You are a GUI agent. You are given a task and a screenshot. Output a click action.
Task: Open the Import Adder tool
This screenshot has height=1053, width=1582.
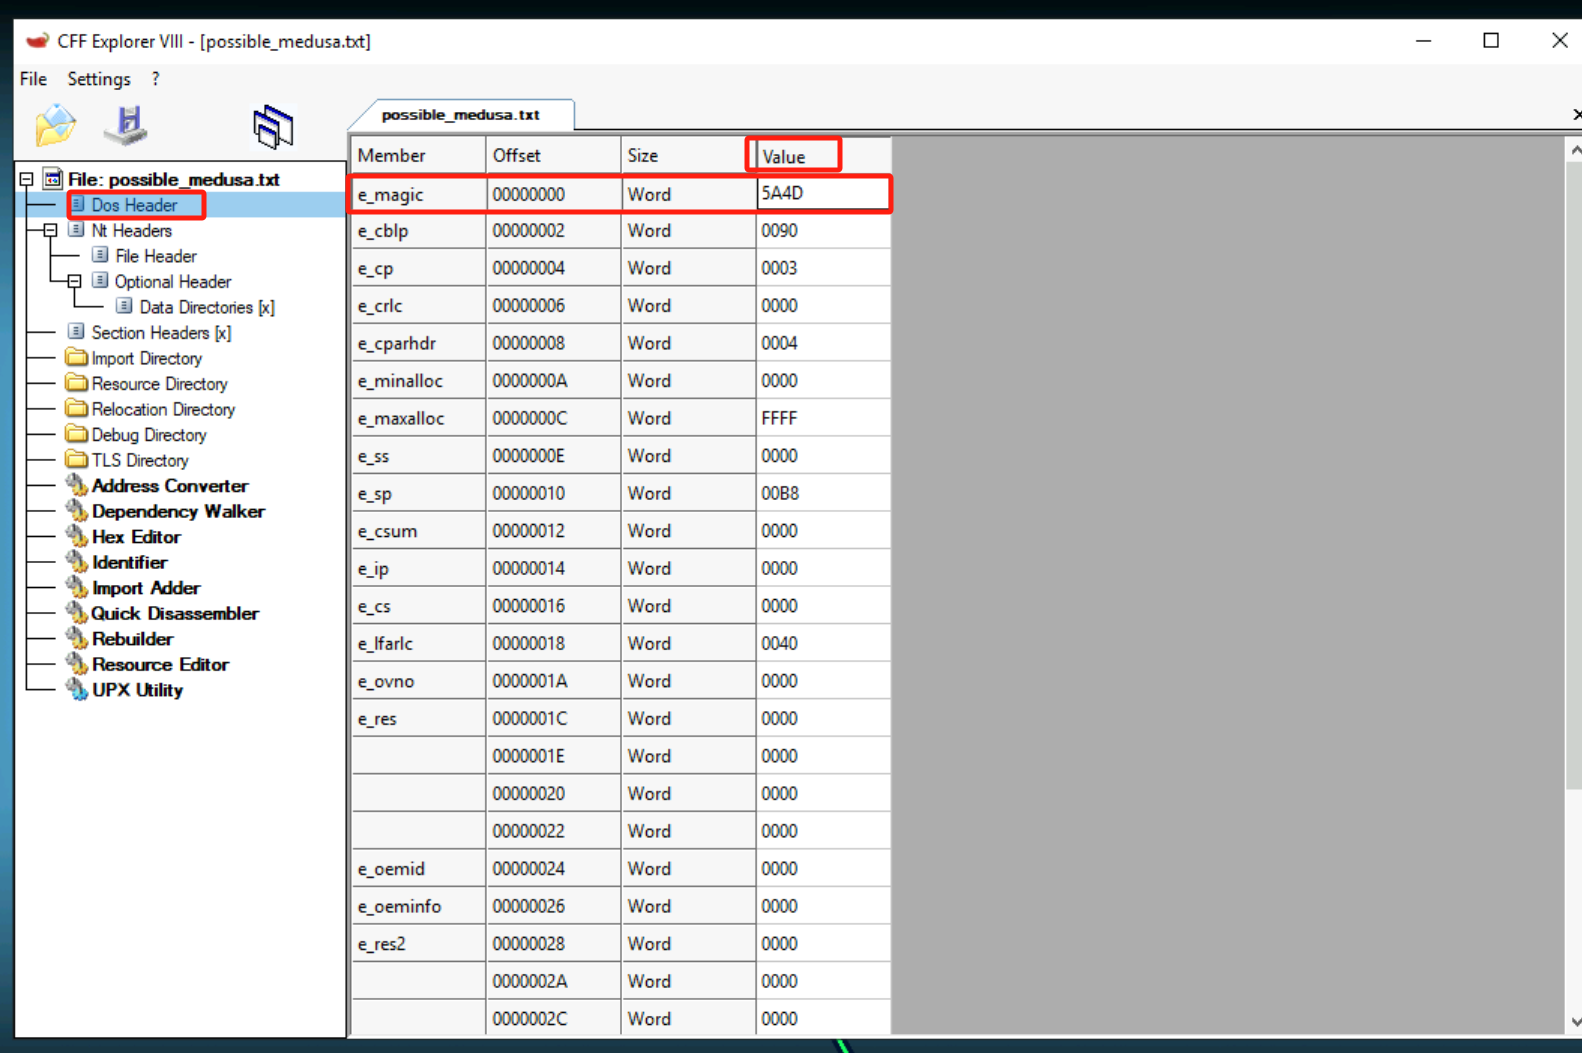tap(146, 588)
